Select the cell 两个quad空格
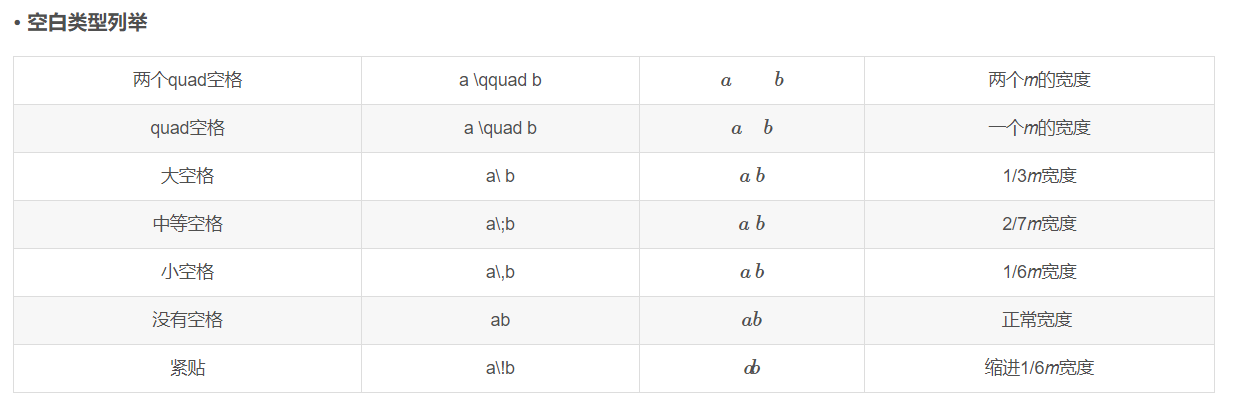 (187, 80)
